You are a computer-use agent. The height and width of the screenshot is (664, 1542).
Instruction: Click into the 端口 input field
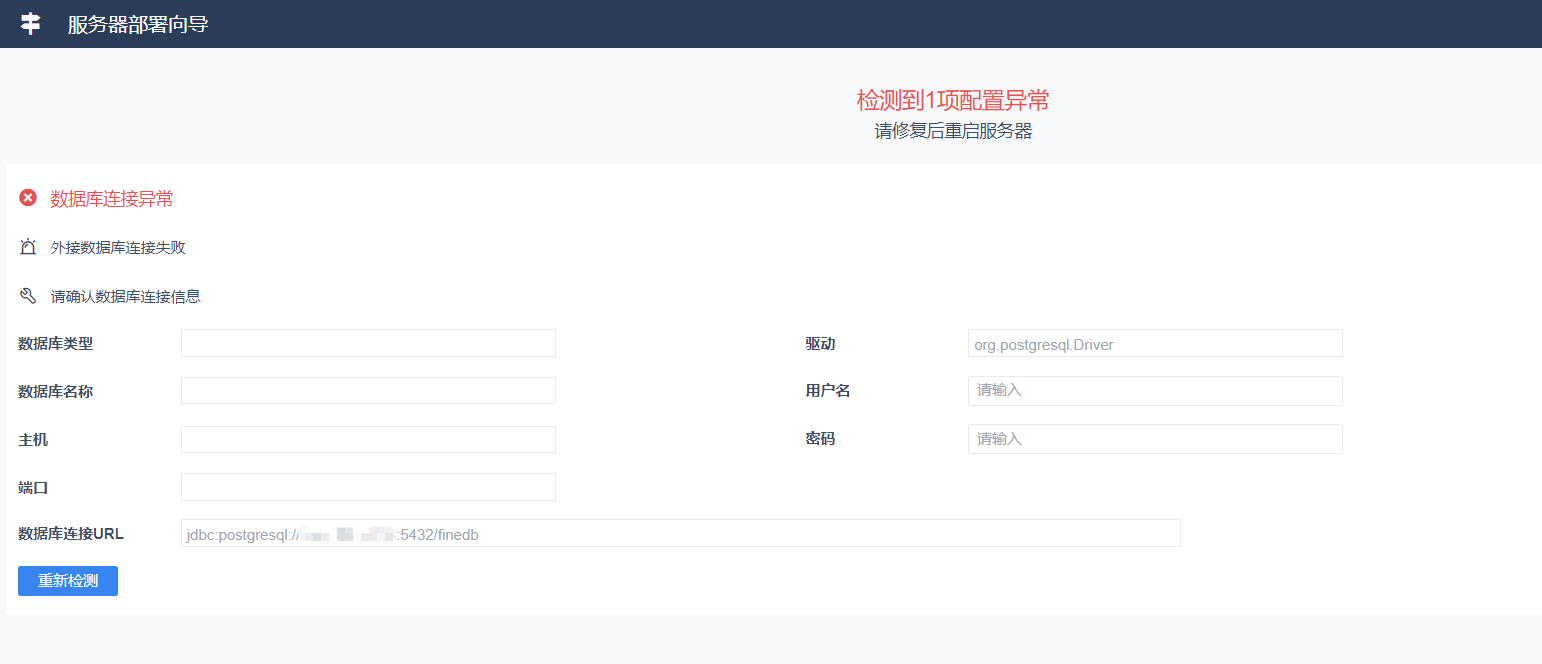[x=368, y=487]
